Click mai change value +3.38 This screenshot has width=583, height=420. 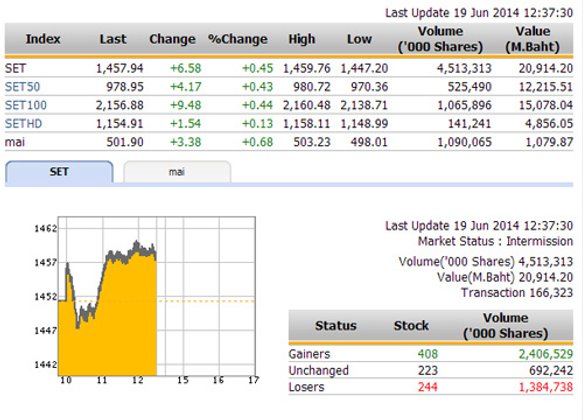point(186,142)
